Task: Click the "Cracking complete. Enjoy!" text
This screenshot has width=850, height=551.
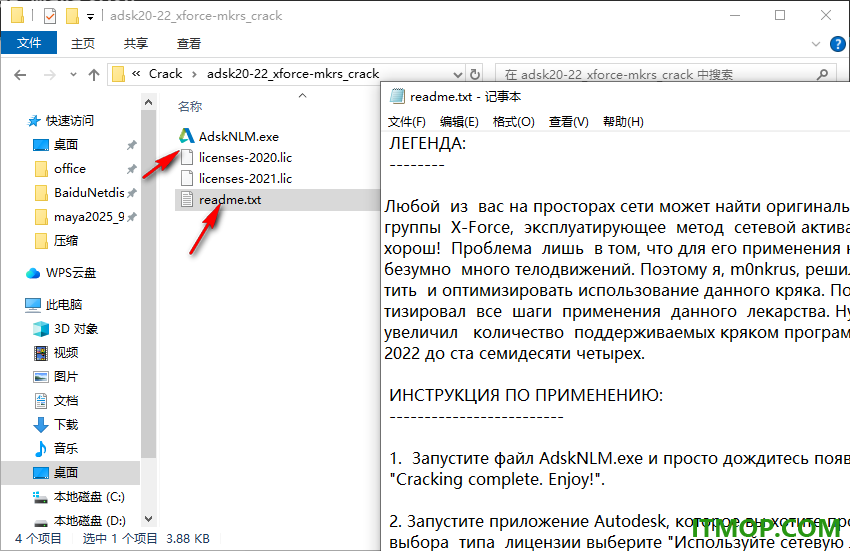Action: click(497, 479)
